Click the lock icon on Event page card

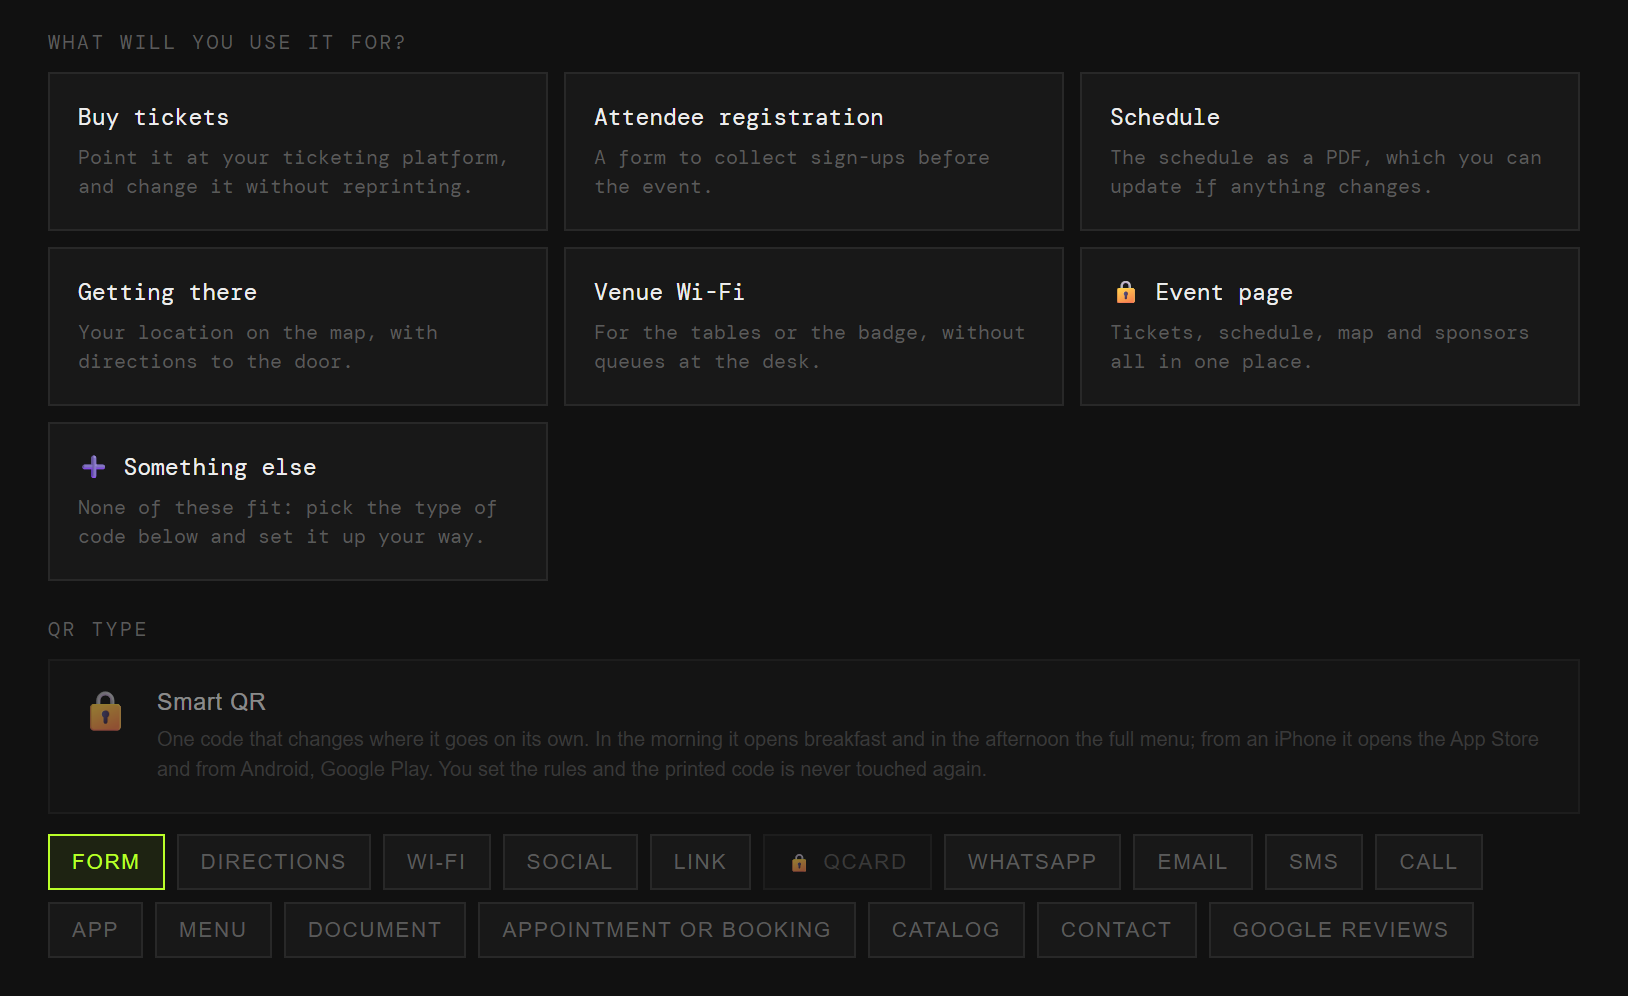(x=1125, y=292)
